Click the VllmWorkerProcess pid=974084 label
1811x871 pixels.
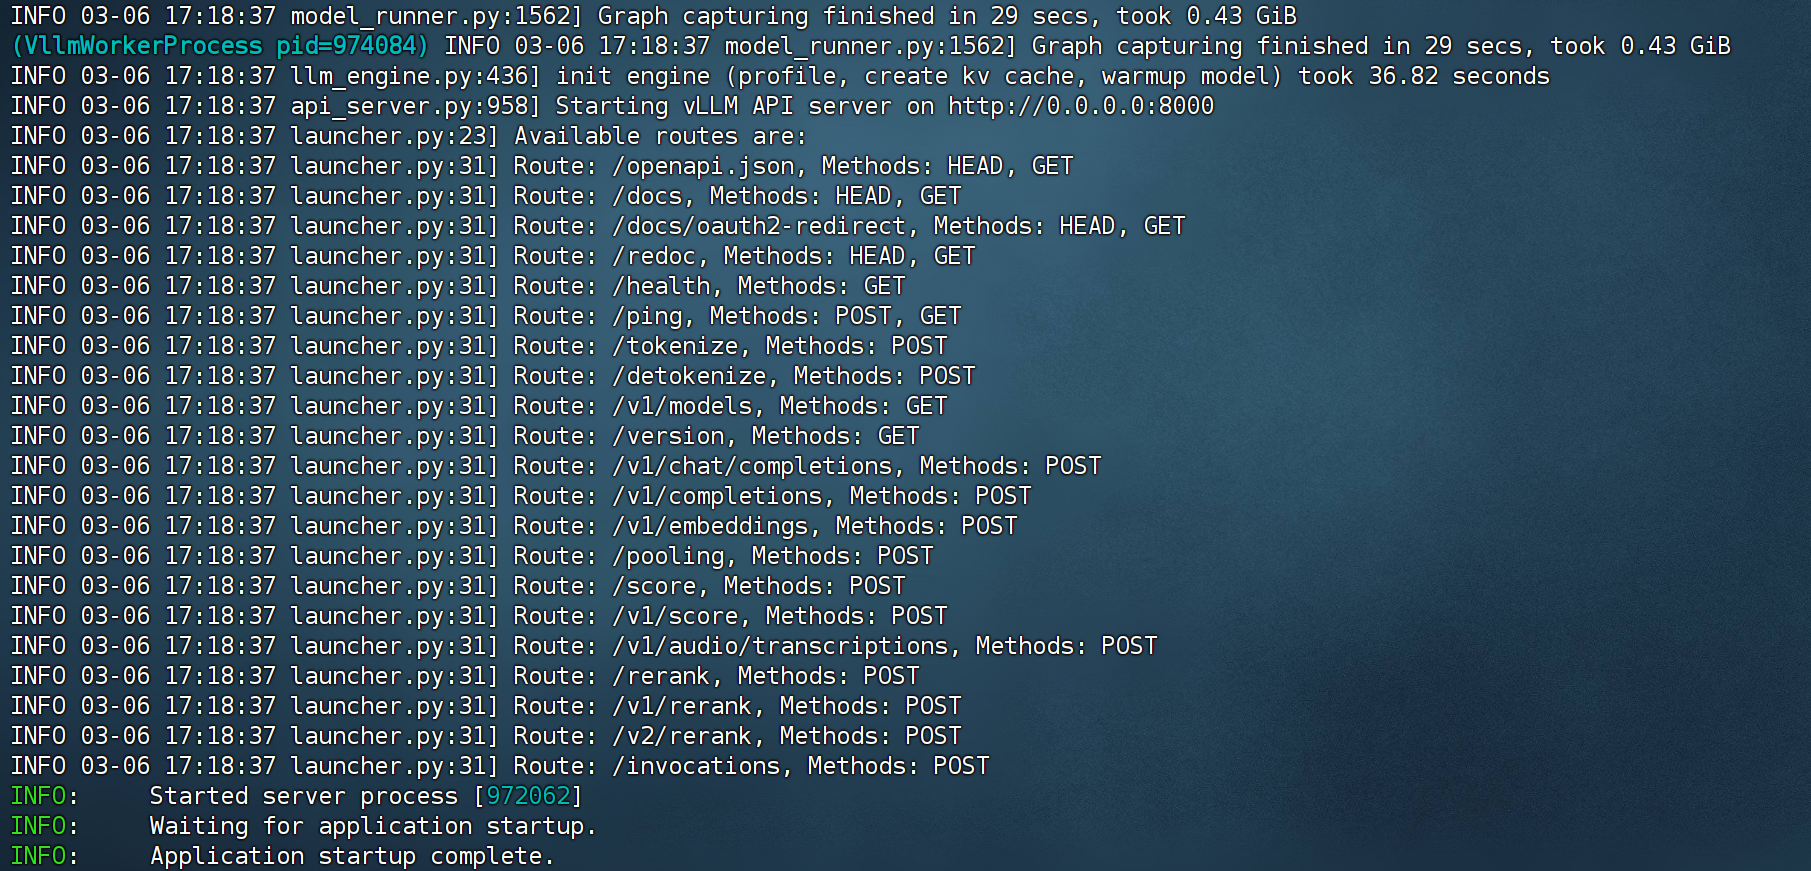tap(220, 46)
